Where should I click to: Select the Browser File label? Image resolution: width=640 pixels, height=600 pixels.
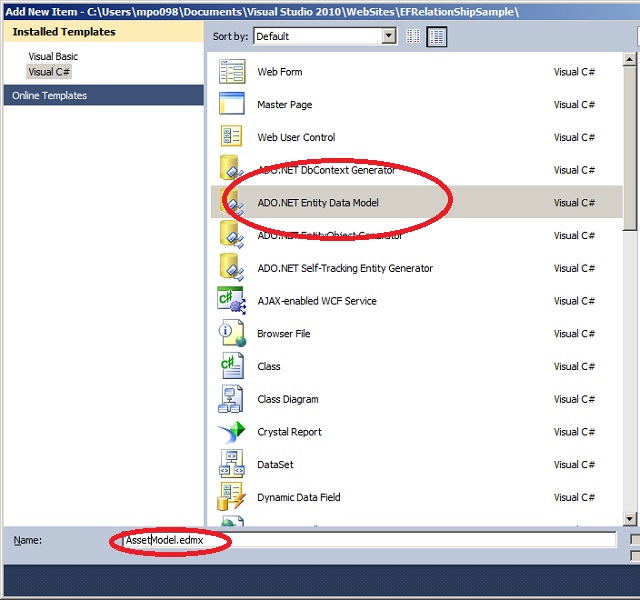click(284, 333)
